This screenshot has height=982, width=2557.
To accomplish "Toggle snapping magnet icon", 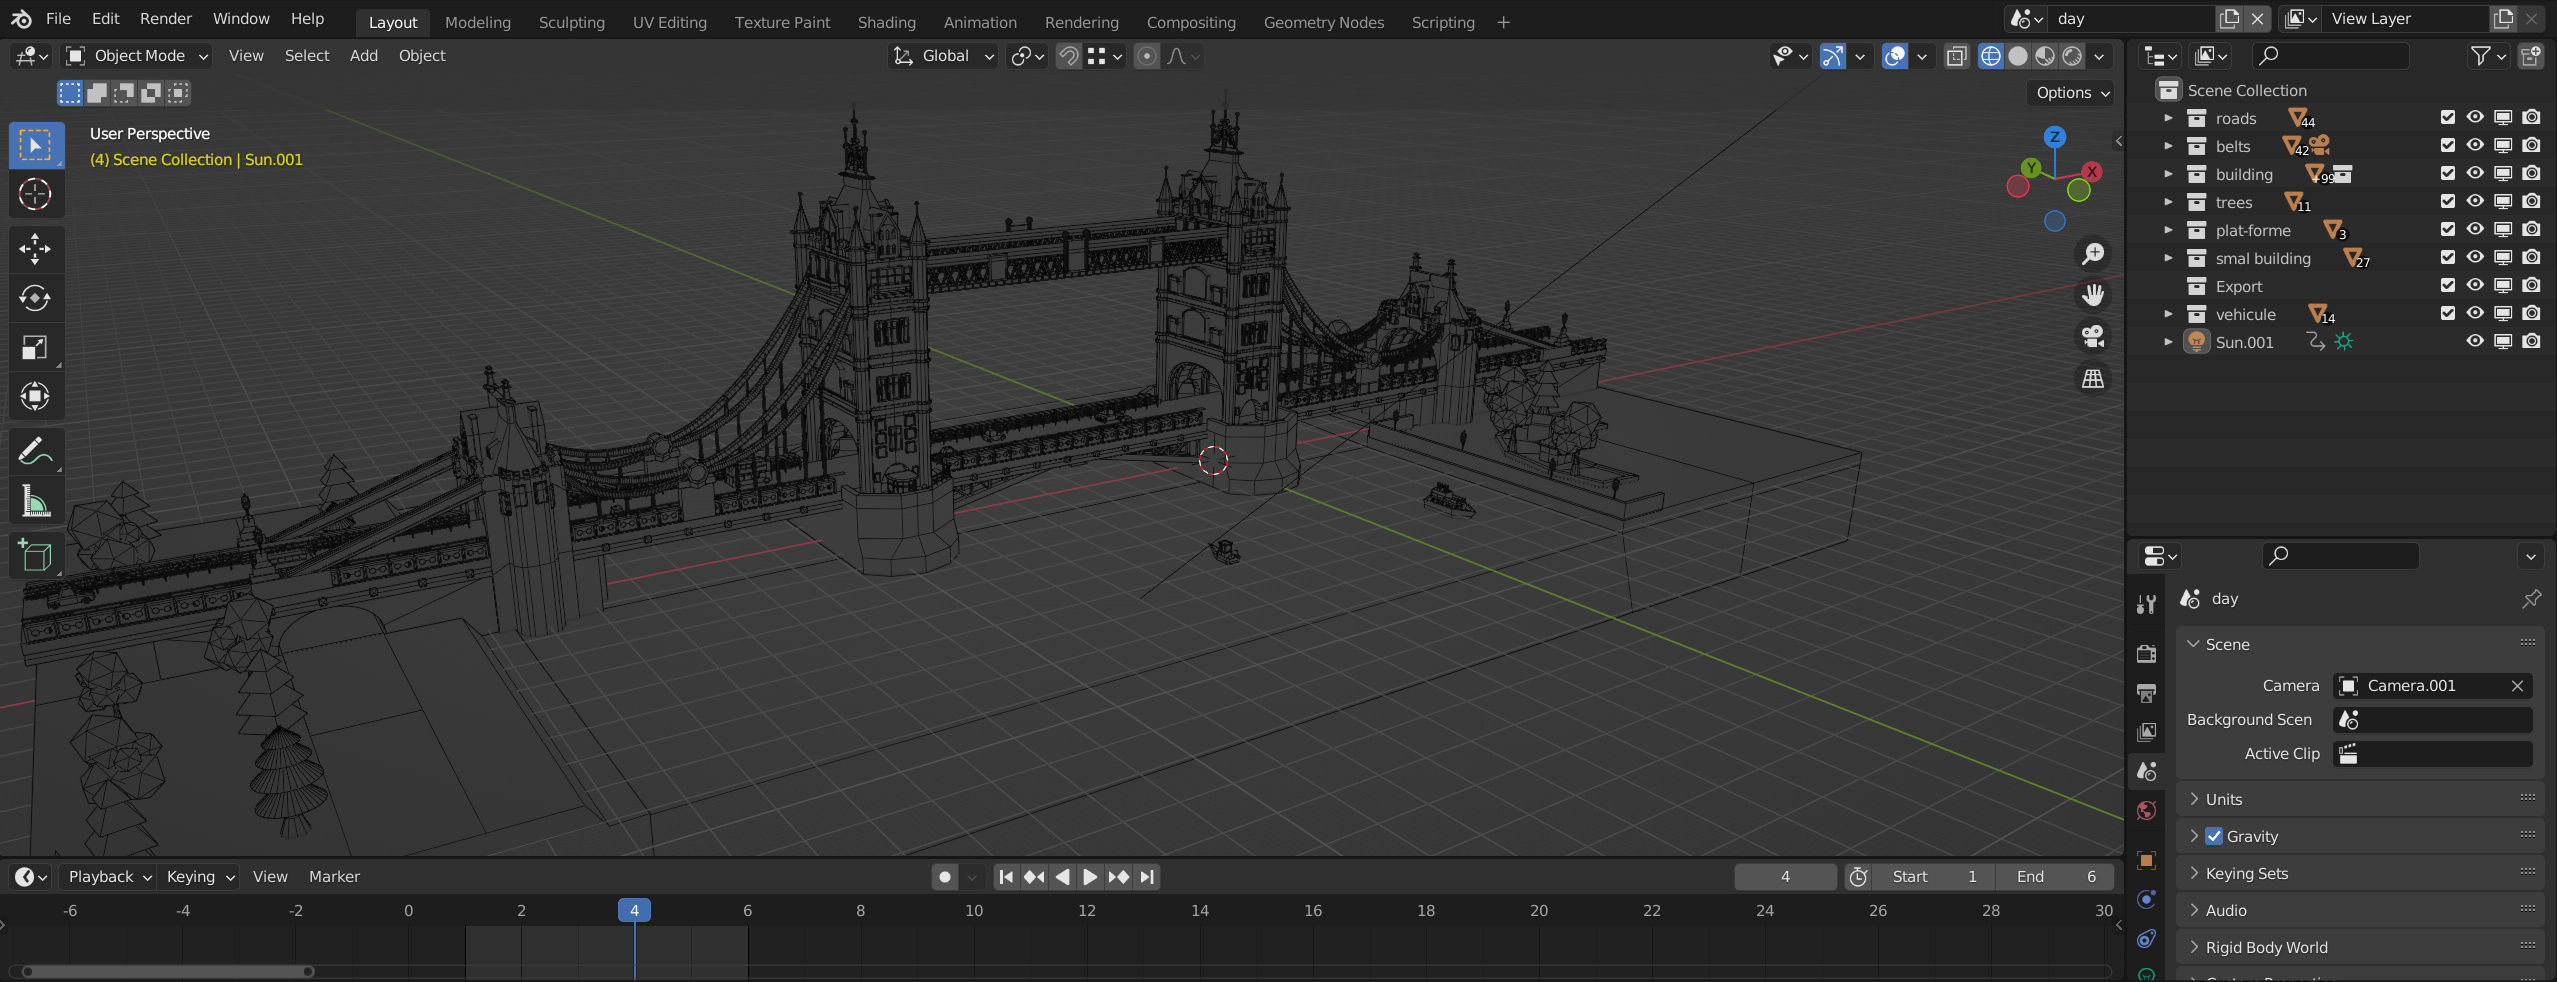I will pos(1068,56).
